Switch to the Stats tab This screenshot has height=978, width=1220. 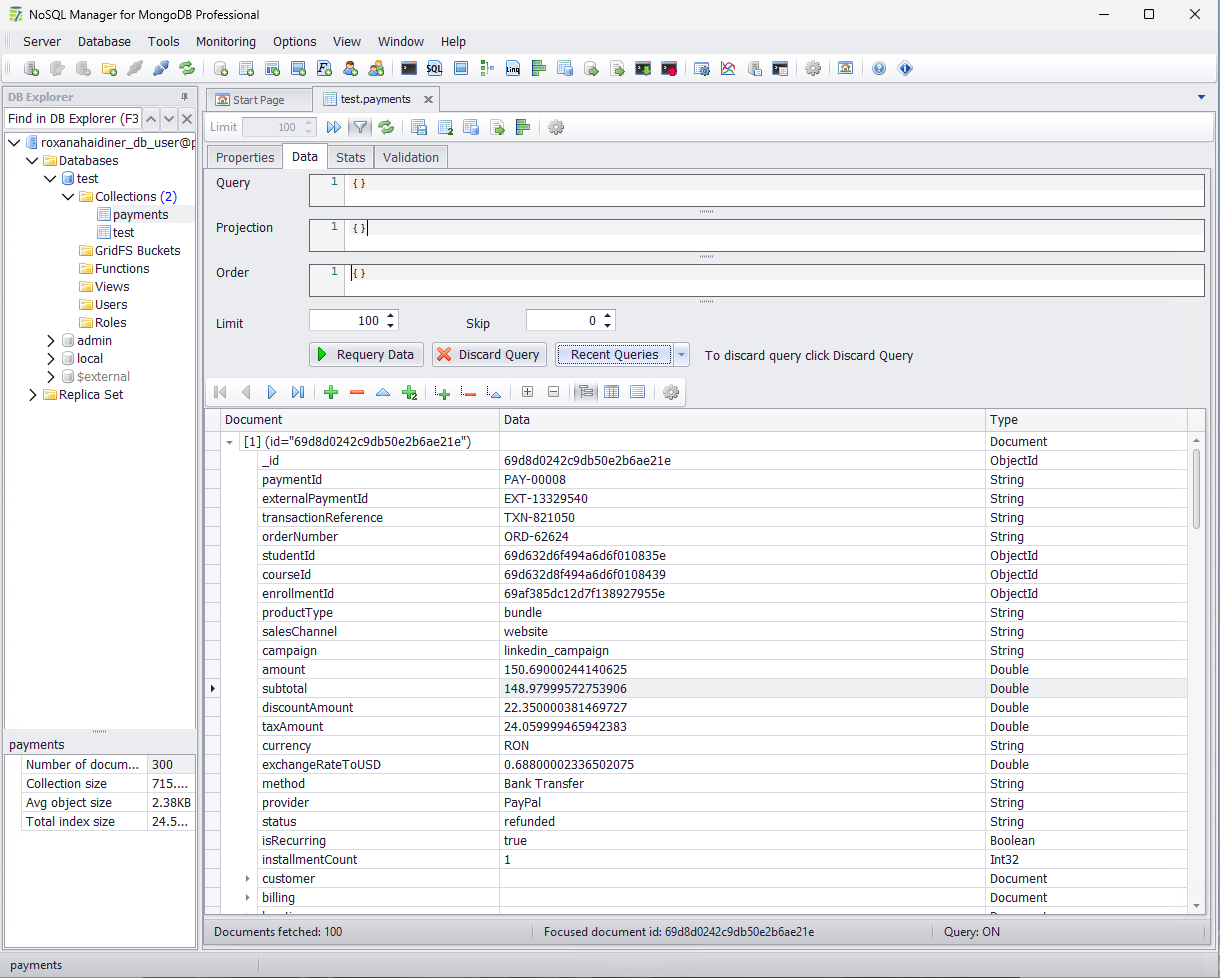351,157
